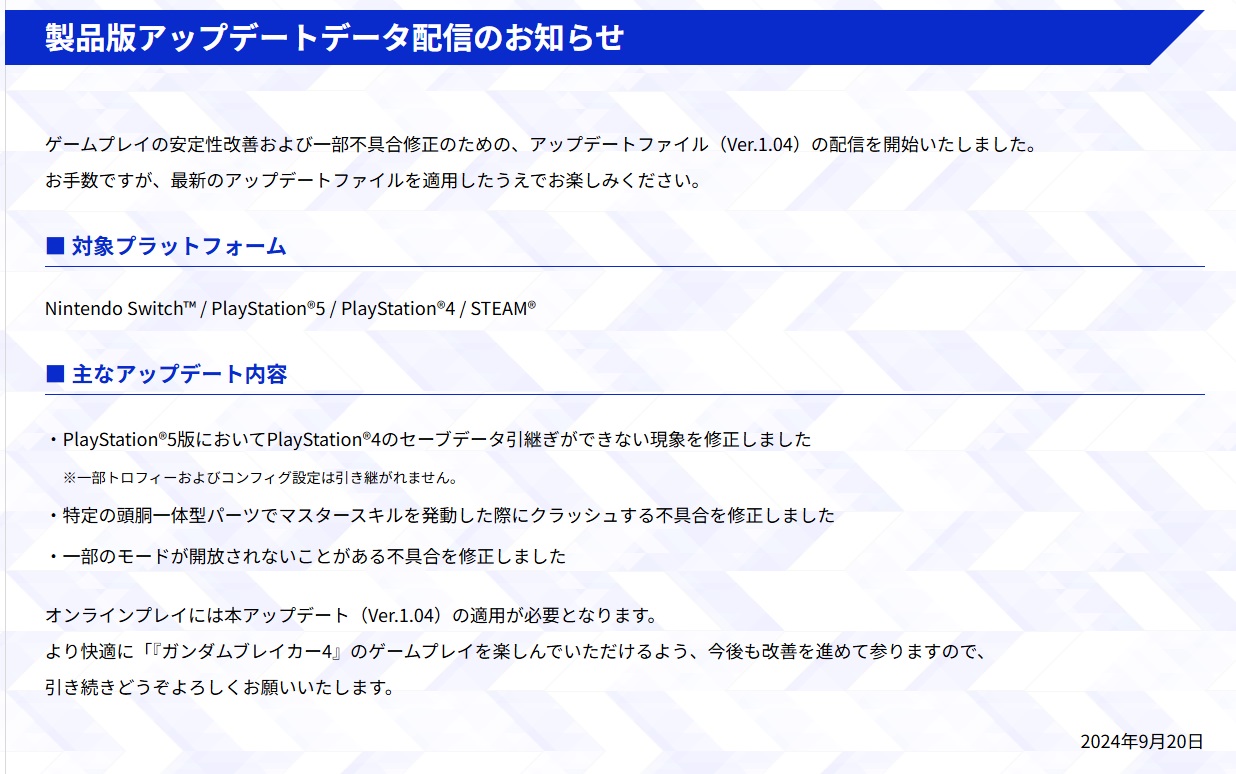
Task: Click the line starting with オンラインプレイには
Action: click(350, 614)
